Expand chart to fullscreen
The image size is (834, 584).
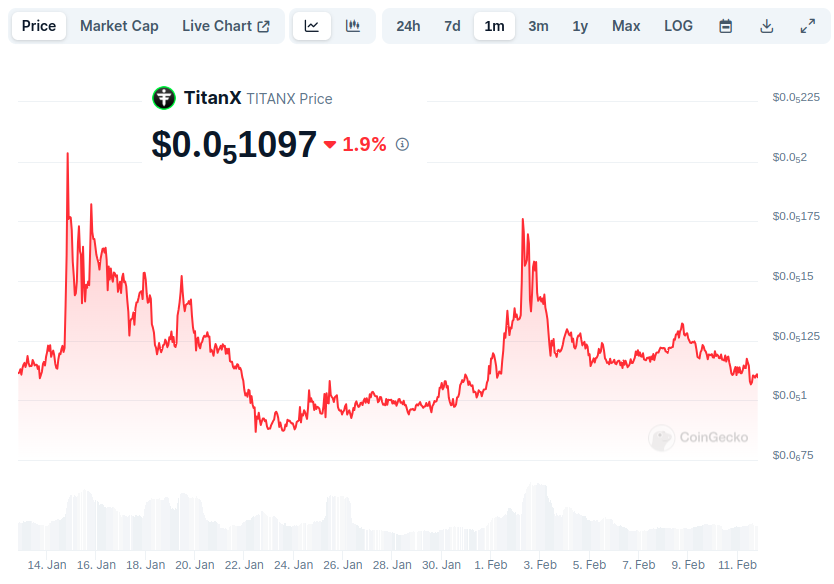point(808,26)
